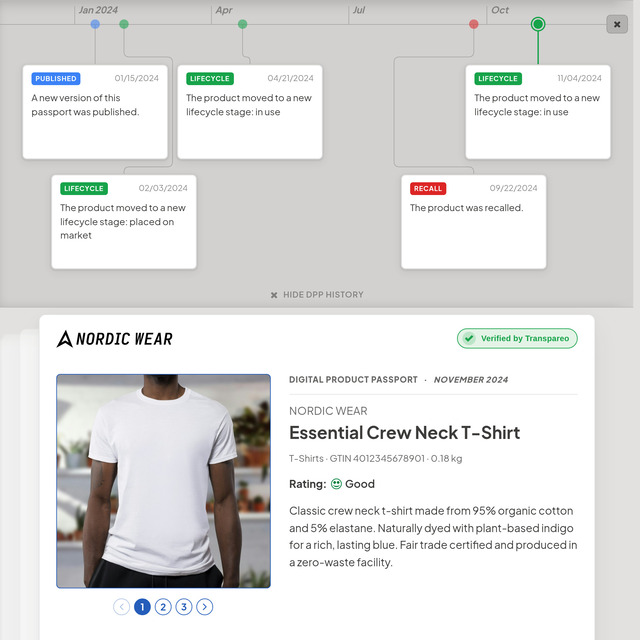Click the green smiley rating icon
The height and width of the screenshot is (640, 640).
point(336,484)
